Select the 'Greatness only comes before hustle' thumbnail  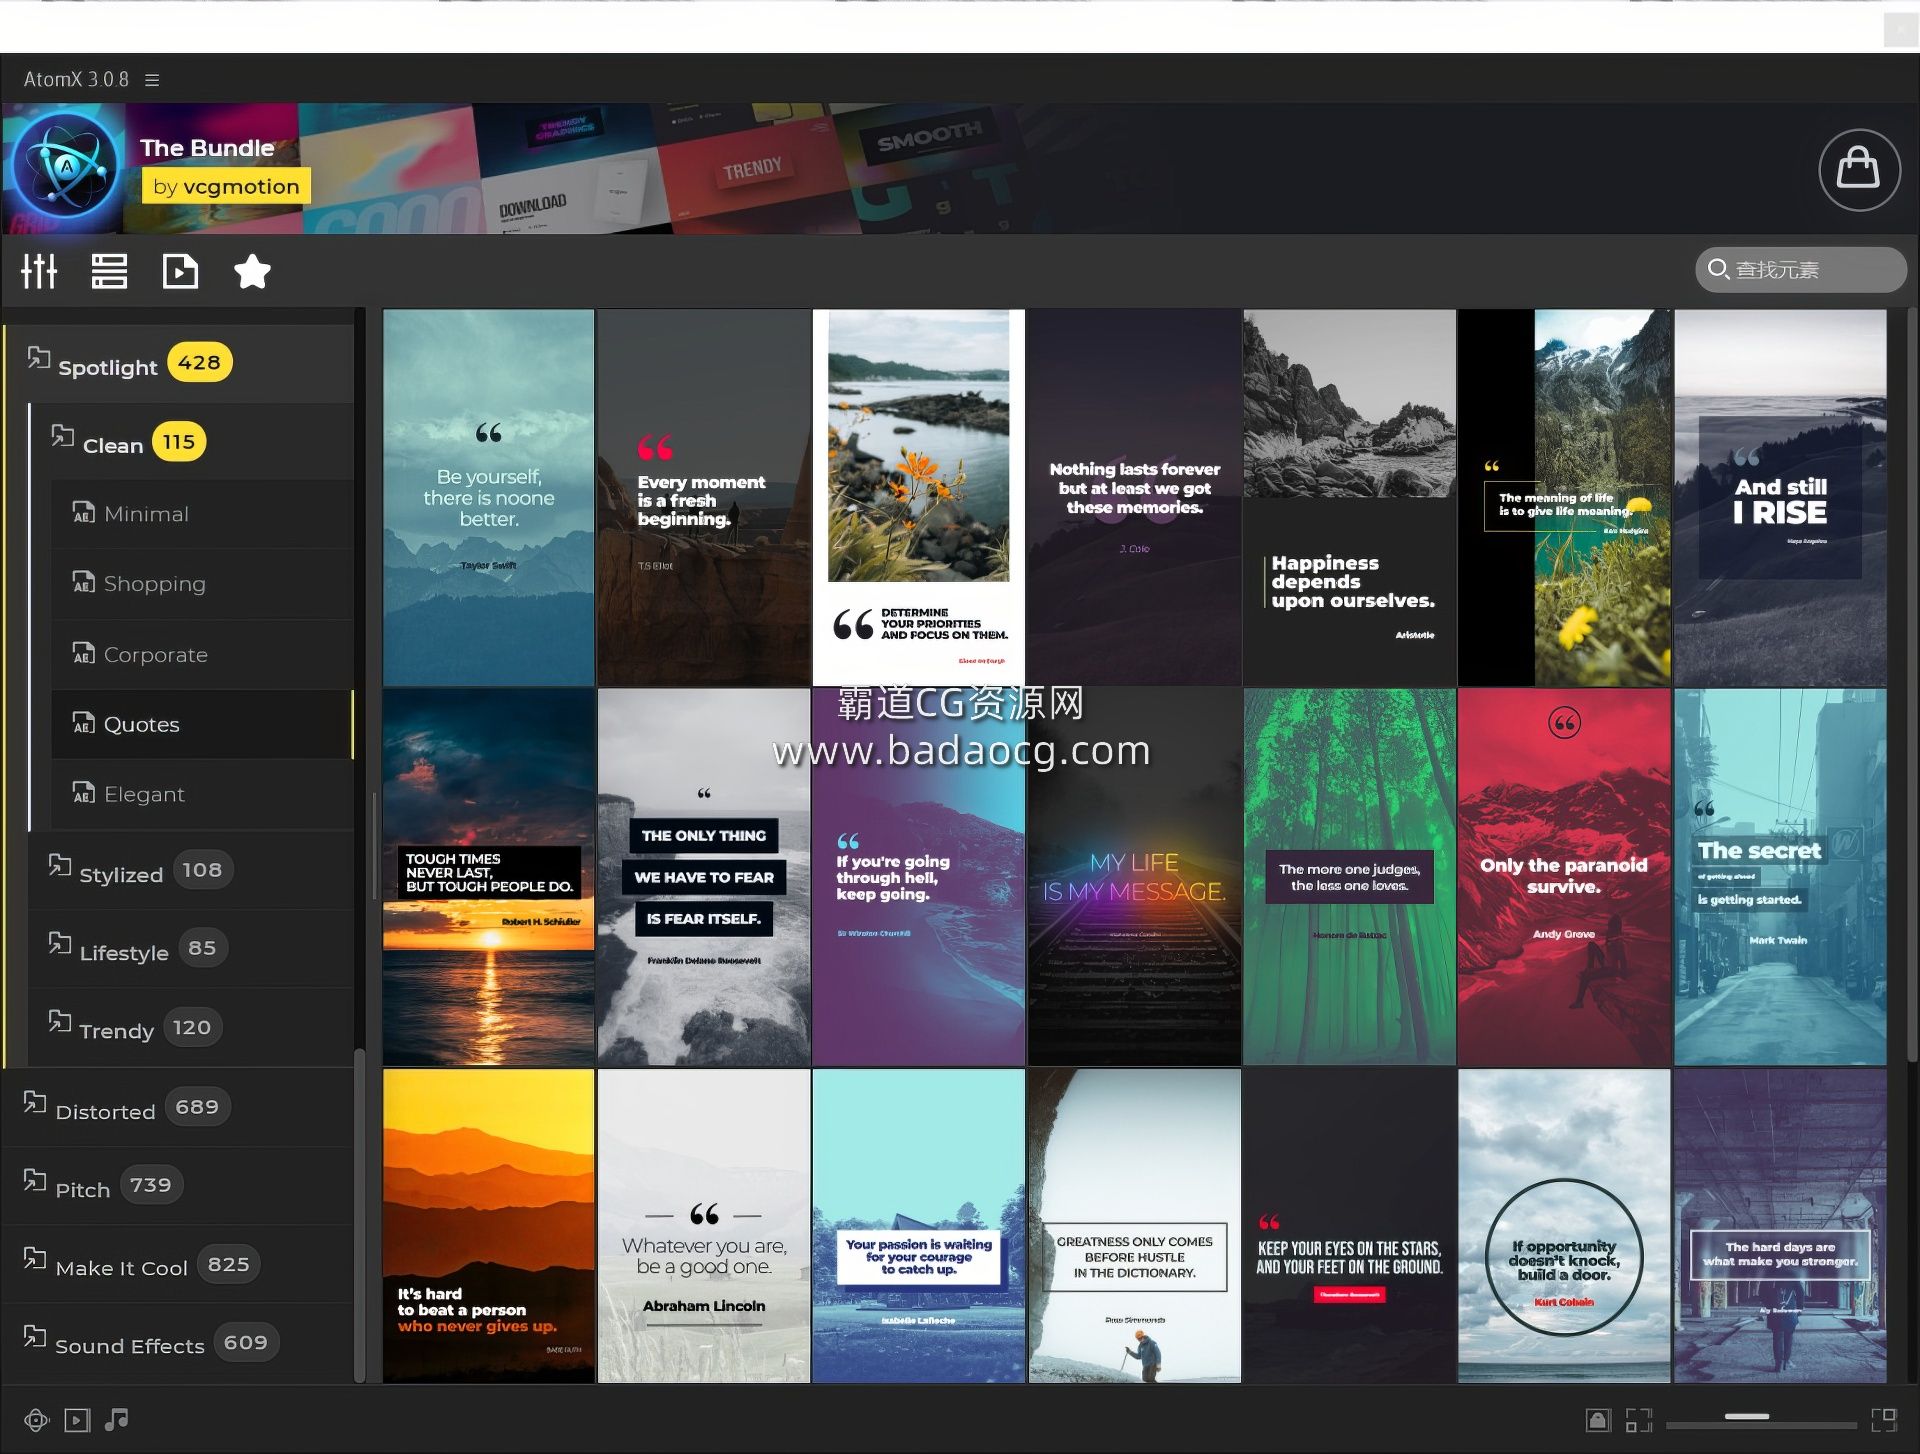tap(1134, 1226)
